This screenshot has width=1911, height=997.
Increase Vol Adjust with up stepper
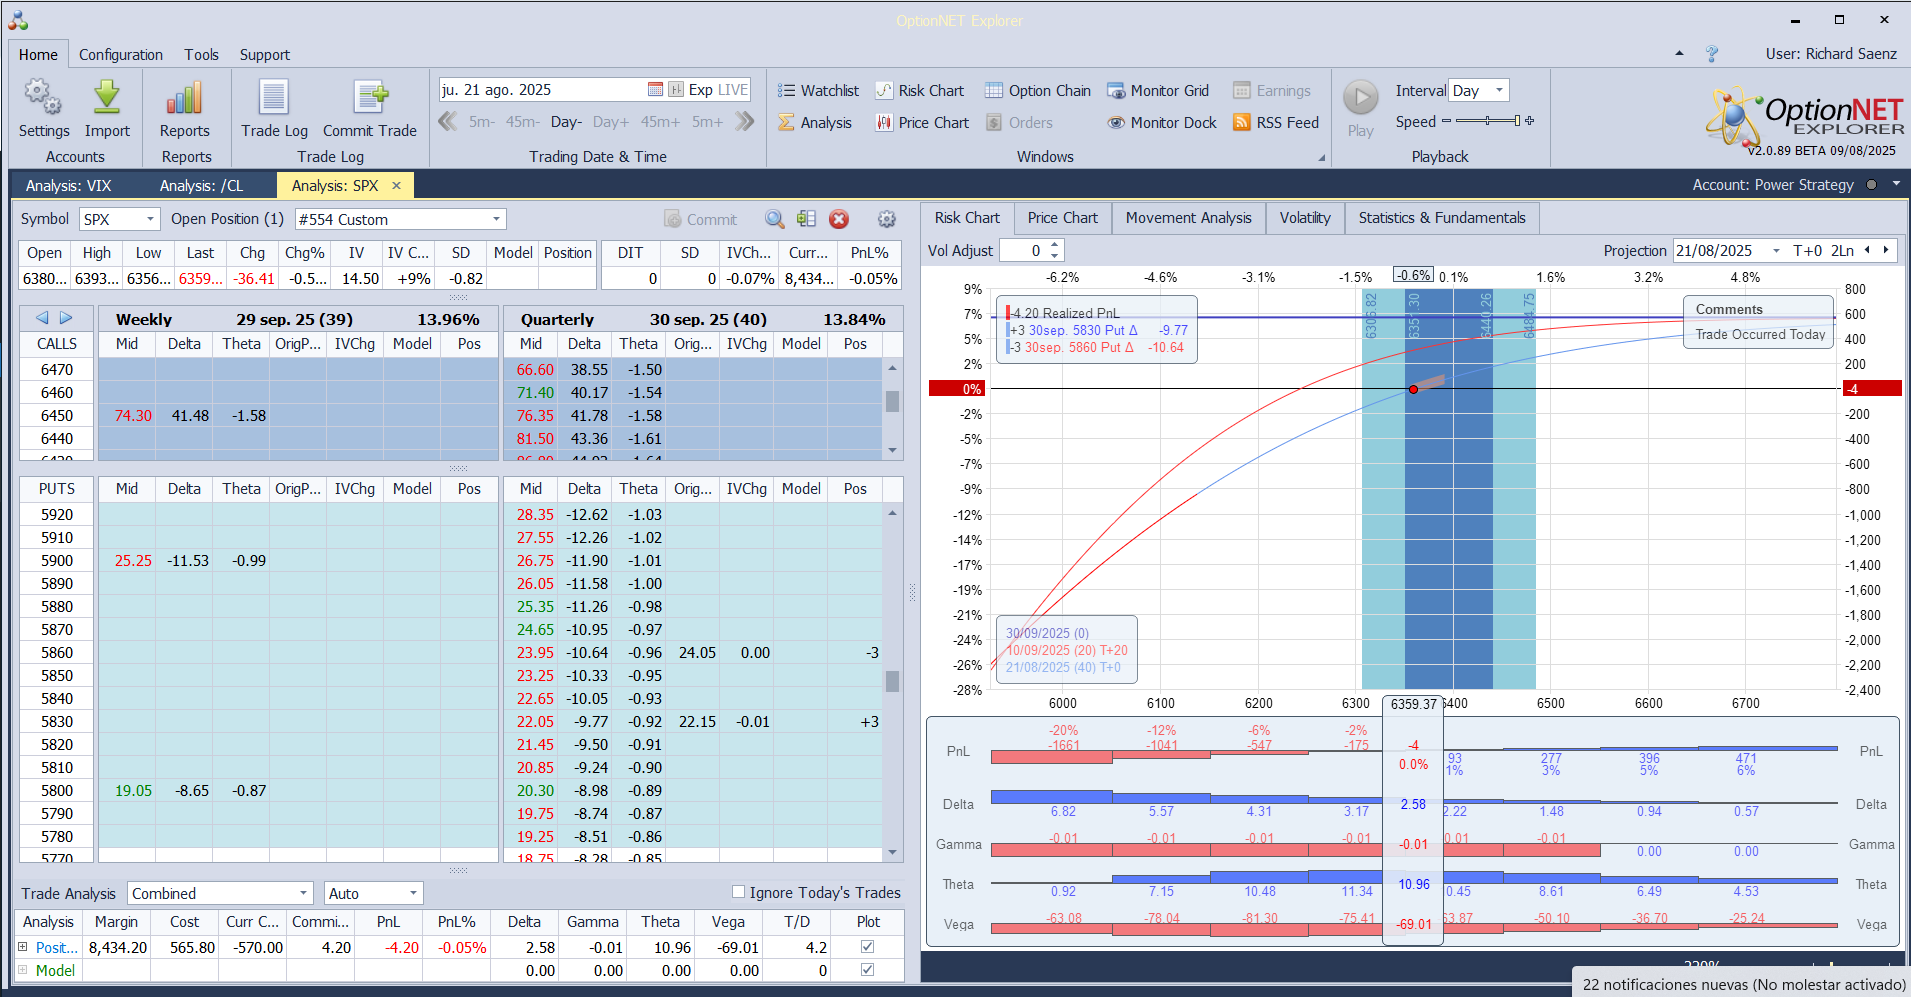click(1055, 246)
